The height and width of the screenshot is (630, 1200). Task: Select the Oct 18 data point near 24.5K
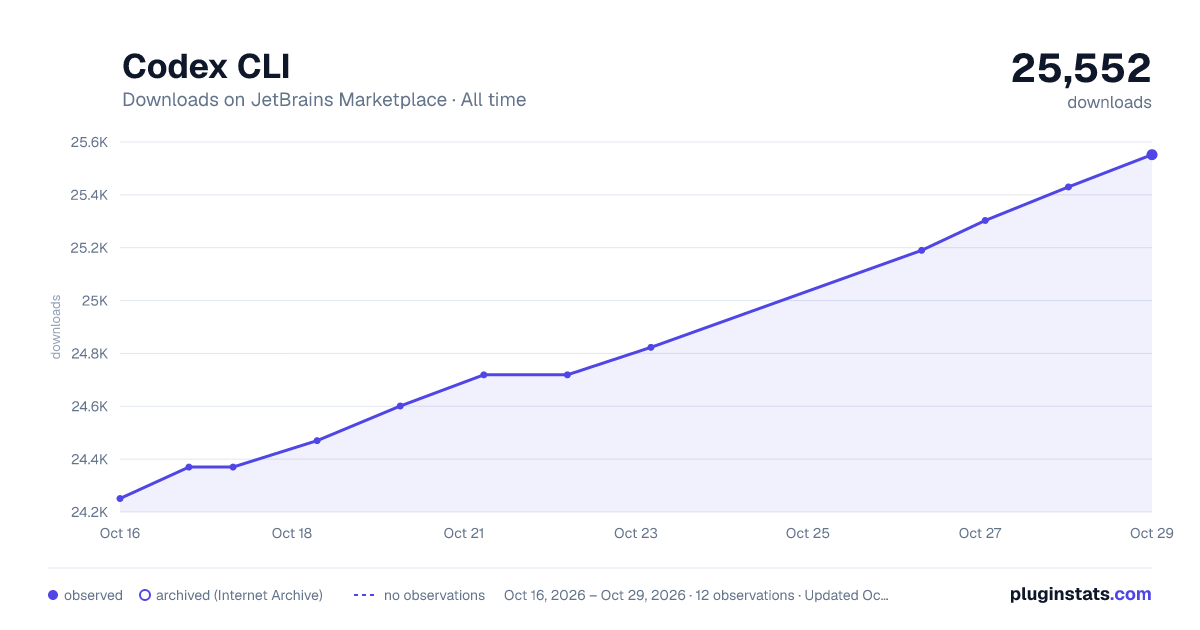coord(317,440)
